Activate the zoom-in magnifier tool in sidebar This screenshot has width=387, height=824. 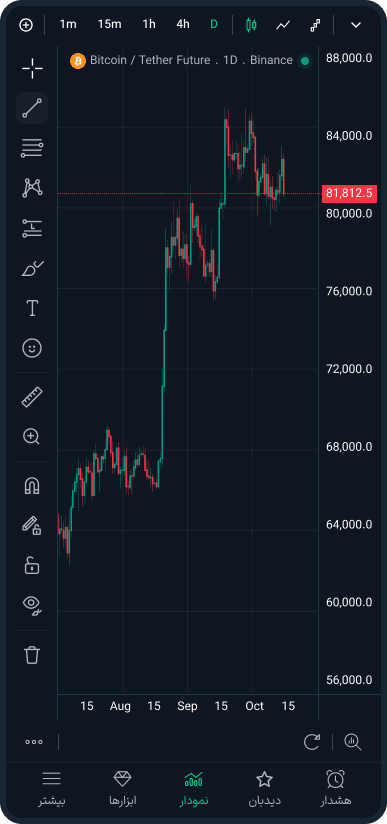31,436
